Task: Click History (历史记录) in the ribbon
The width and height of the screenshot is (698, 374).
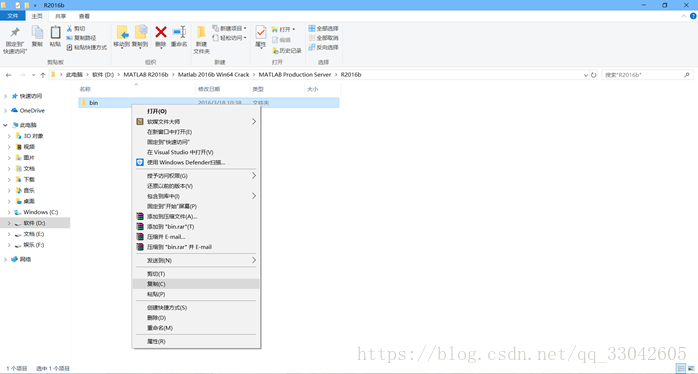Action: tap(287, 51)
